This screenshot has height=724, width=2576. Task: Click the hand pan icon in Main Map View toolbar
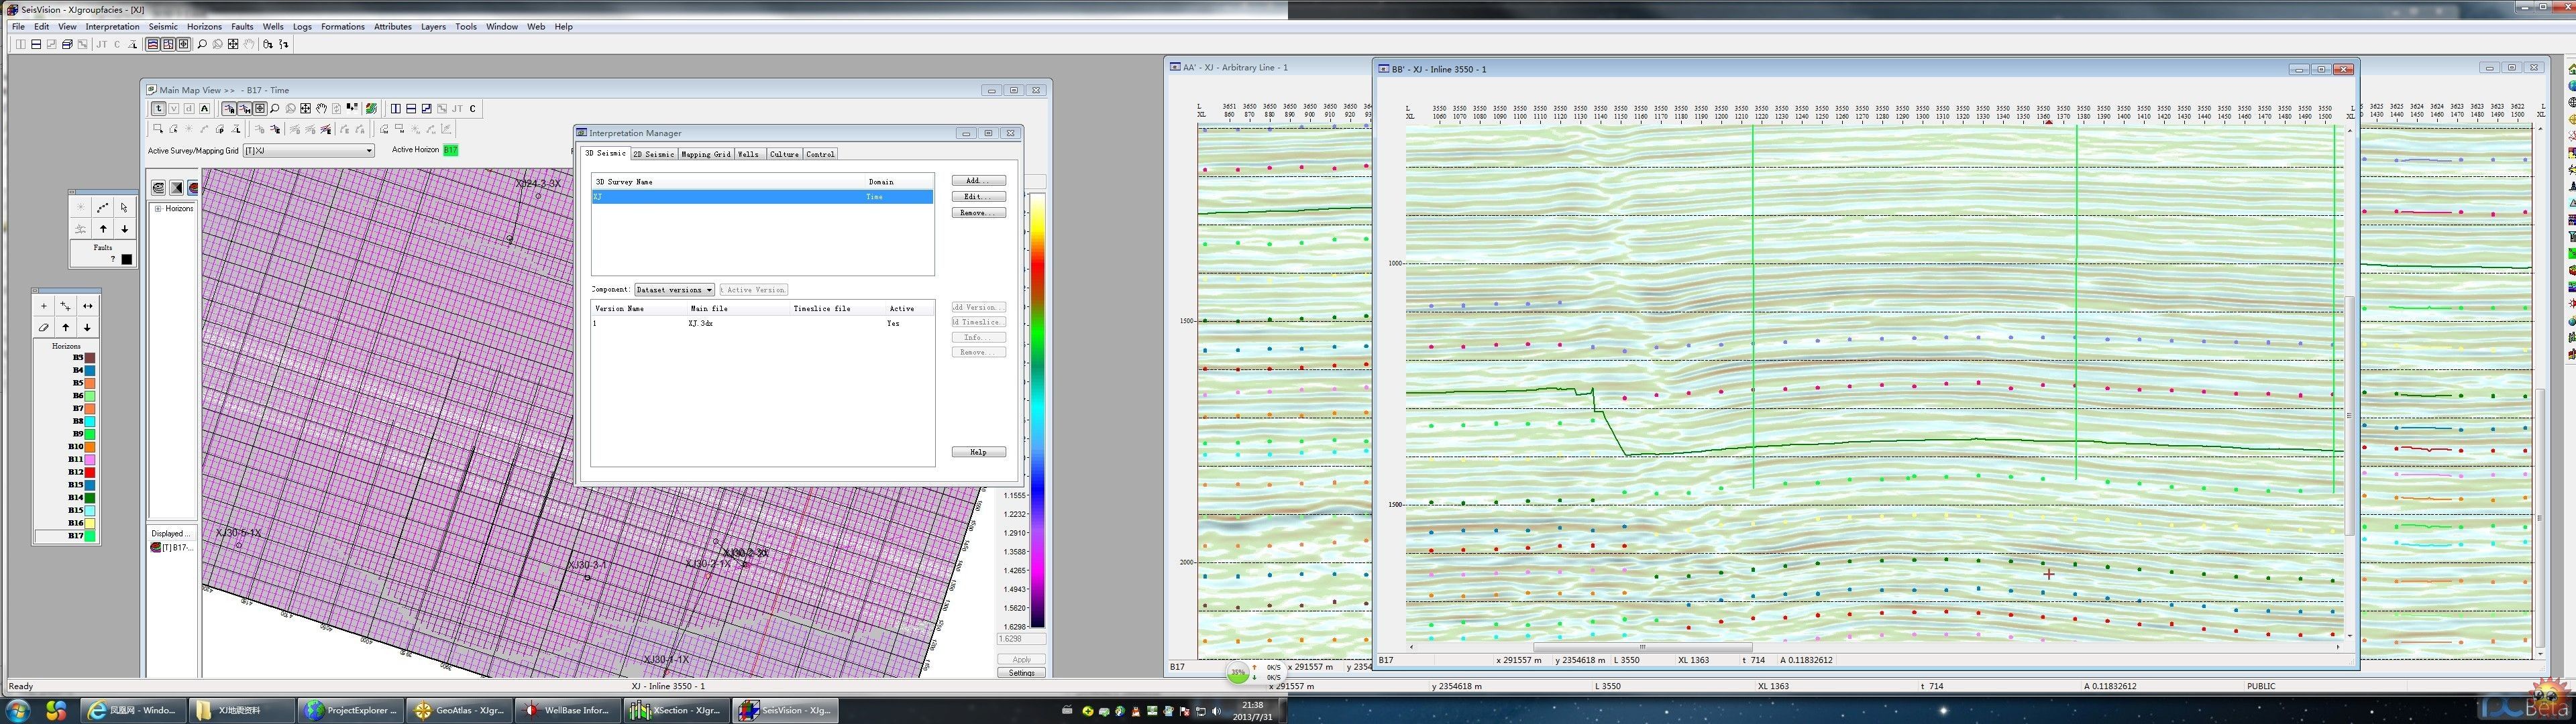(x=321, y=109)
